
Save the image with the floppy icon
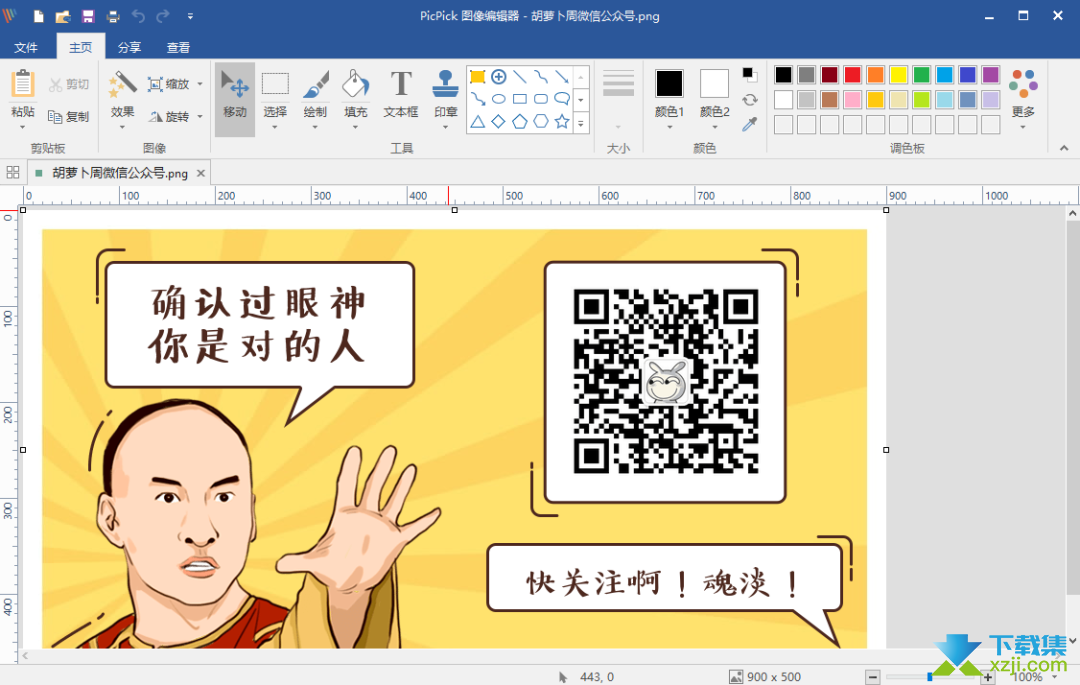(x=88, y=16)
